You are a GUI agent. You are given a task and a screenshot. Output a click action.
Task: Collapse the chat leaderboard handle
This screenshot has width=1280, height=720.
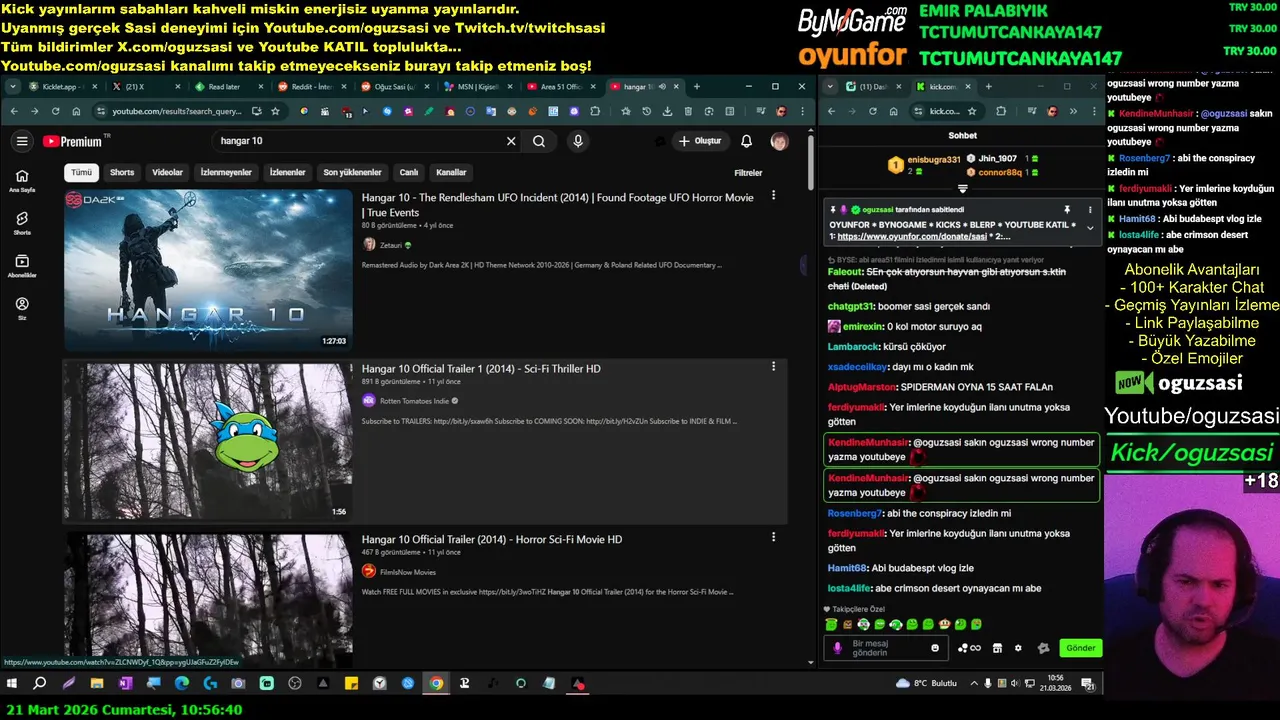coord(963,189)
